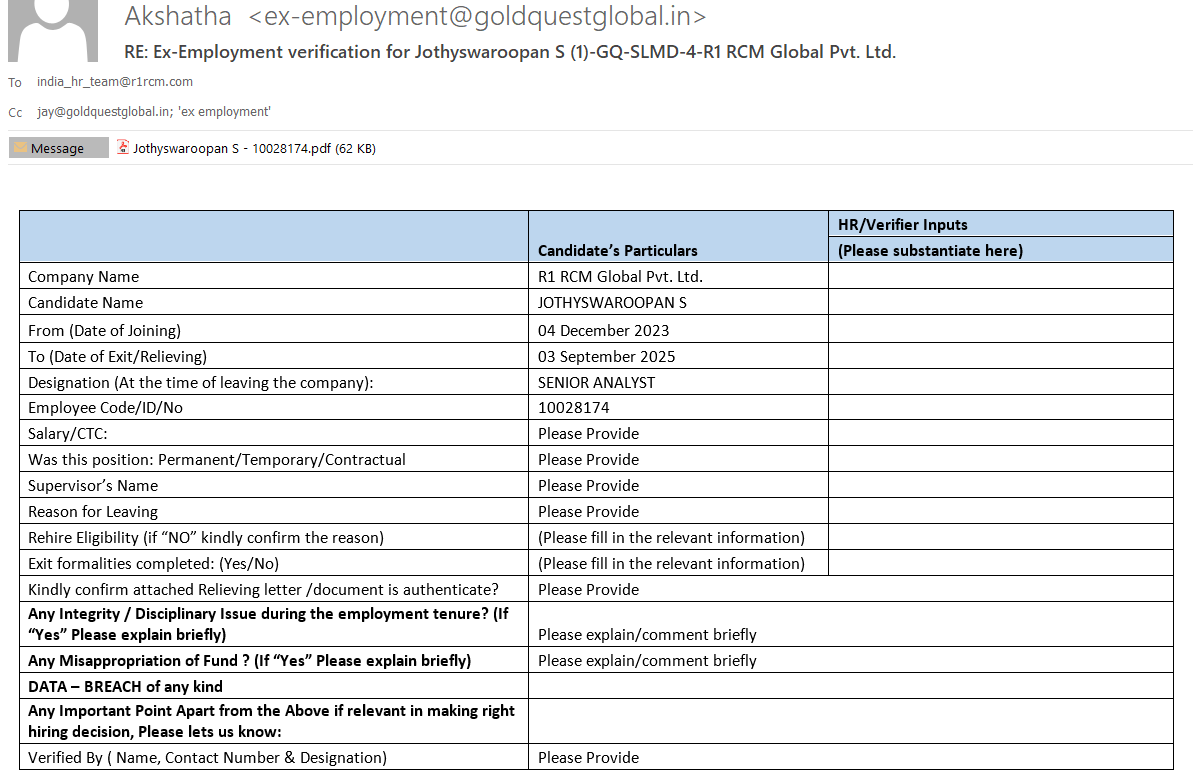
Task: Click 'Please Provide' in Verified By row
Action: (x=588, y=757)
